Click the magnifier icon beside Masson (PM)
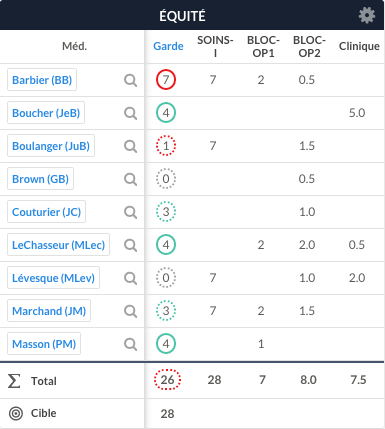Image resolution: width=385 pixels, height=429 pixels. click(130, 344)
